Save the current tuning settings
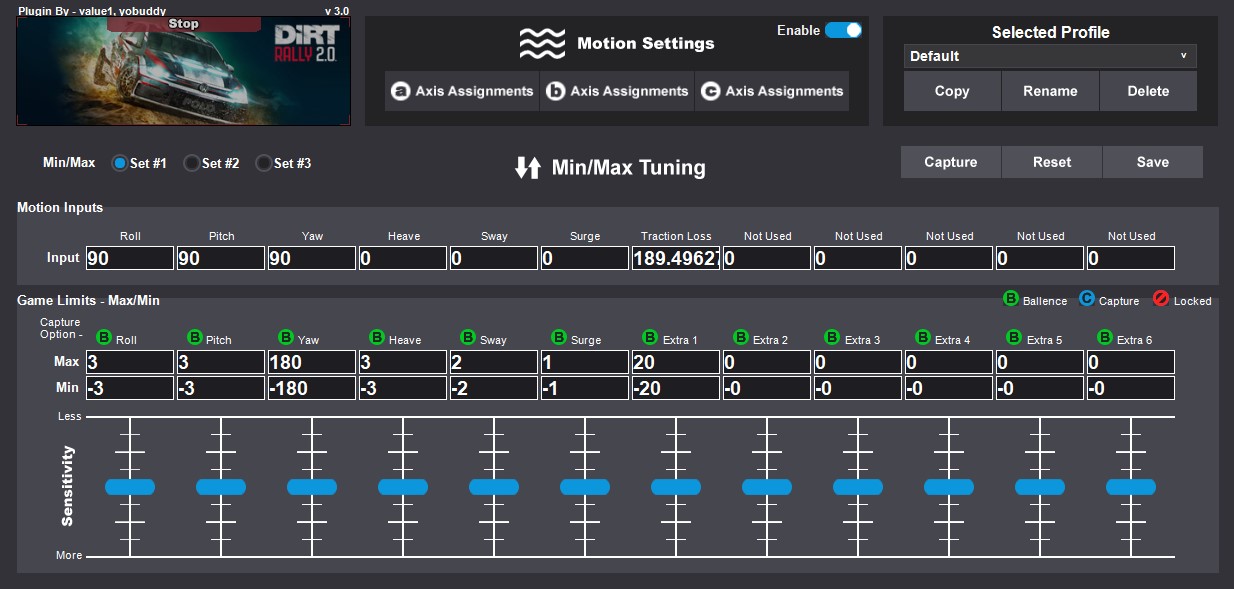1234x589 pixels. 1152,161
